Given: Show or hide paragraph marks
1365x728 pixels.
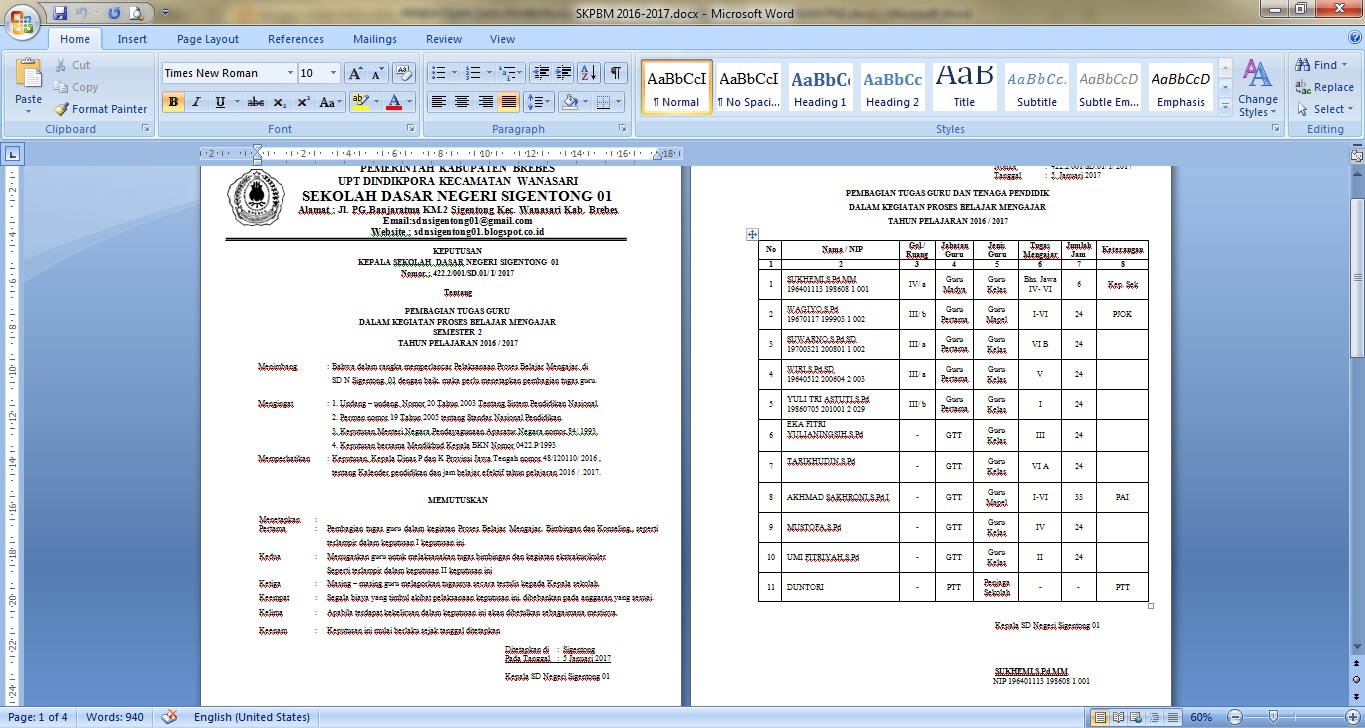Looking at the screenshot, I should pyautogui.click(x=616, y=73).
